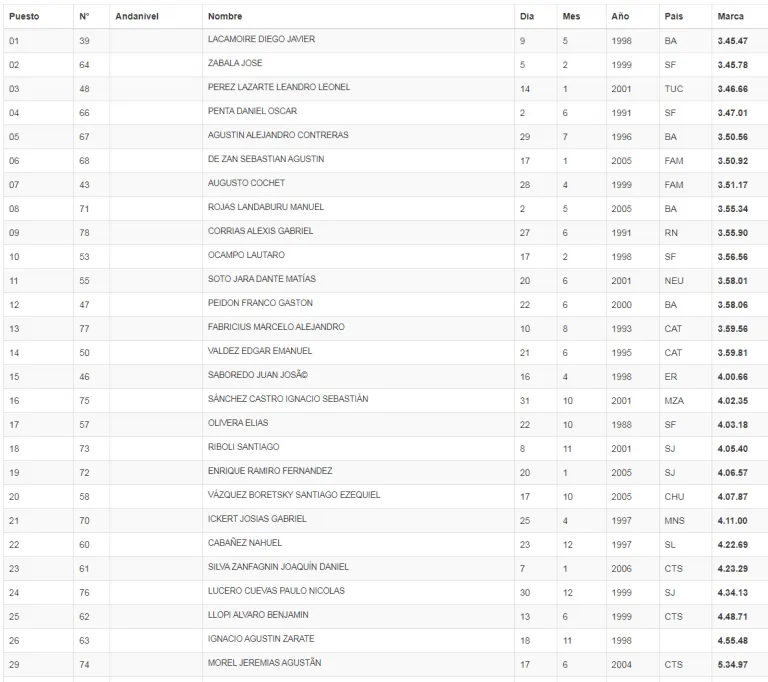Select the ZABALA JOSE row name
This screenshot has width=768, height=682.
pyautogui.click(x=235, y=63)
